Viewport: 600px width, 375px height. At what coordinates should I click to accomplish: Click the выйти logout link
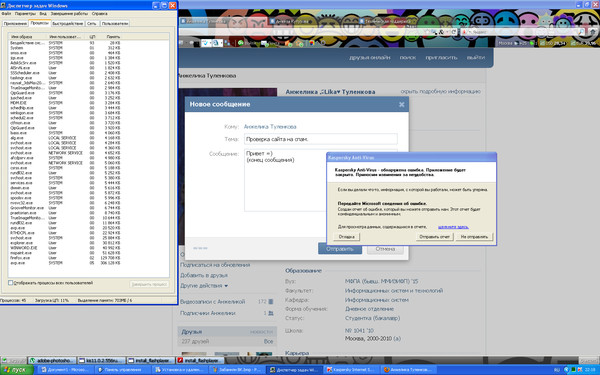click(476, 57)
